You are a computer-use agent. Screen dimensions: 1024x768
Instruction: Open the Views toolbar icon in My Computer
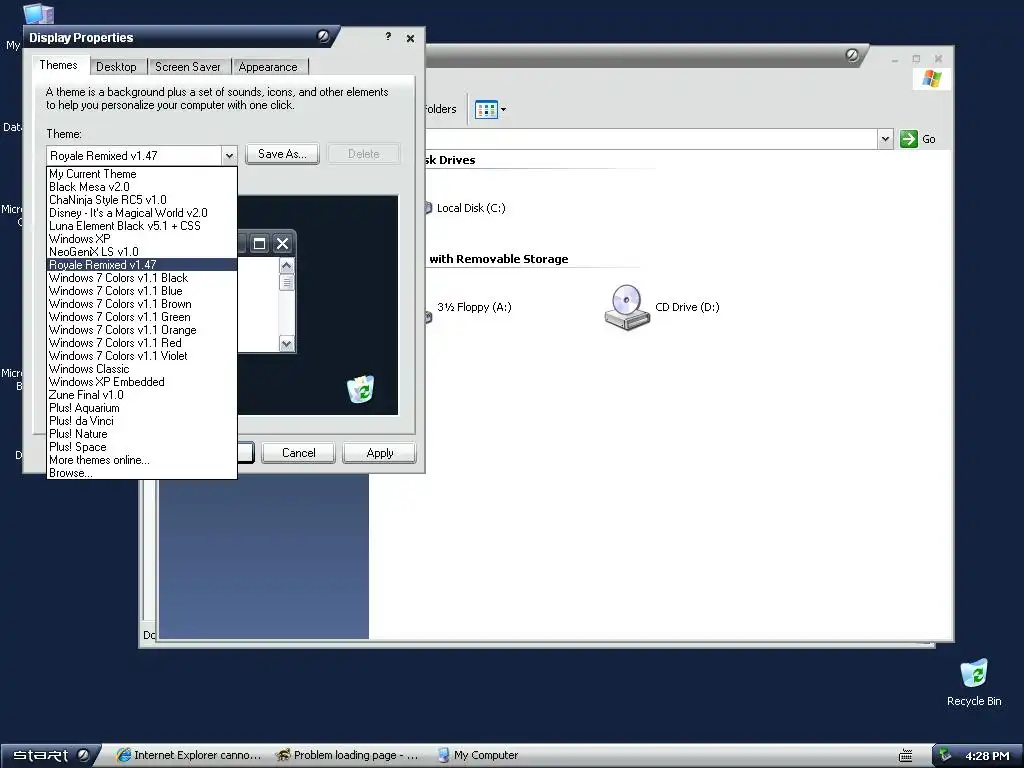[x=486, y=110]
